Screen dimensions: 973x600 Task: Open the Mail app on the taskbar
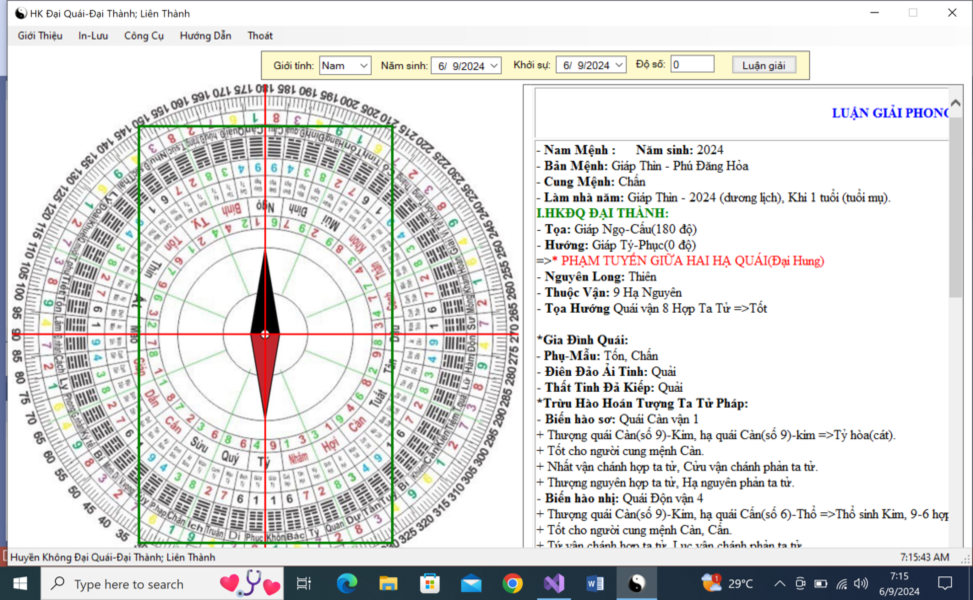[x=471, y=583]
